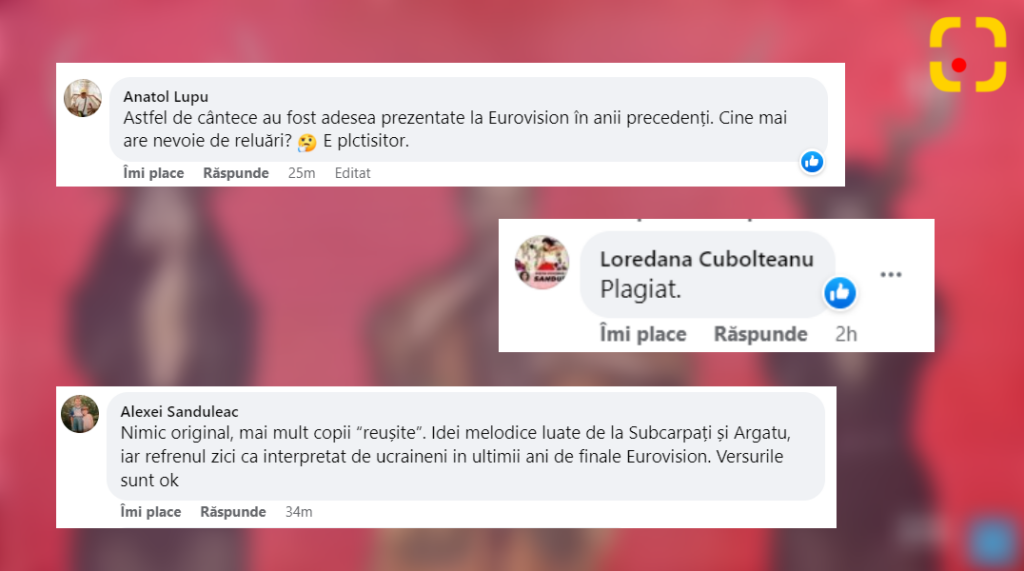Screen dimensions: 1024x571
Task: Reply to Loredana's comment with Răspunde
Action: (760, 334)
